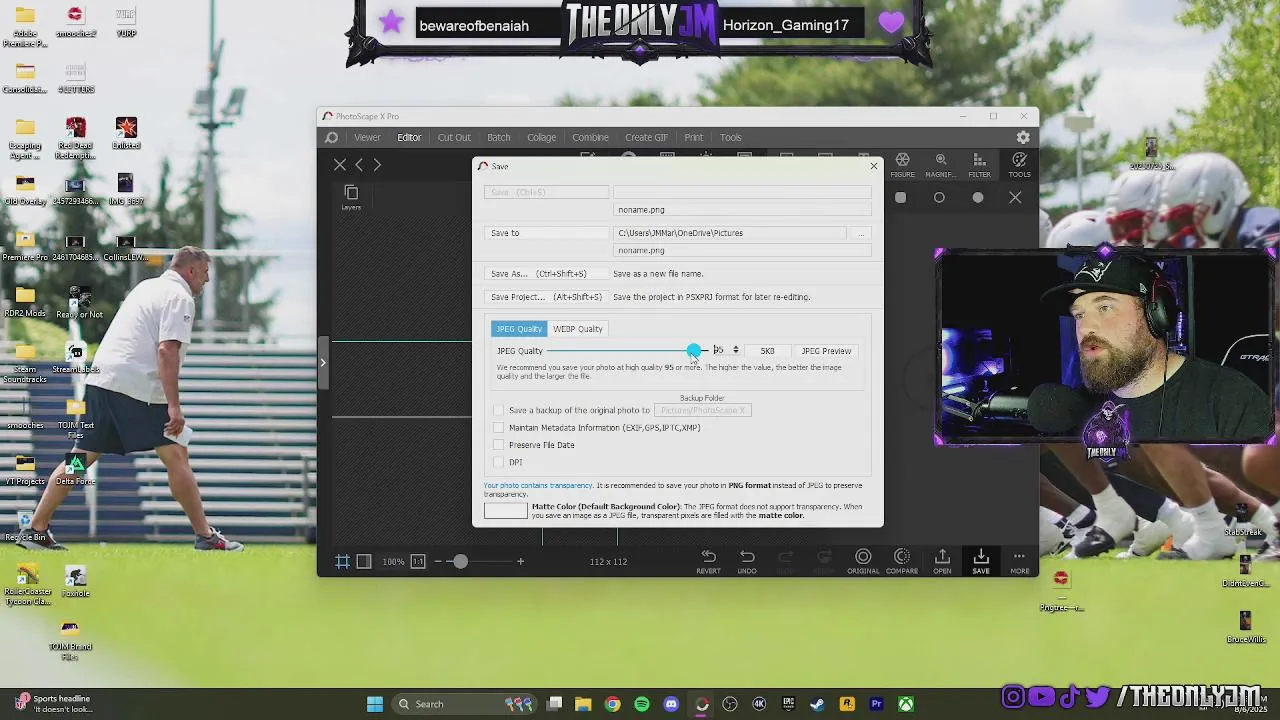Adjust the JPEG quality value stepper
Image resolution: width=1280 pixels, height=720 pixels.
(736, 351)
